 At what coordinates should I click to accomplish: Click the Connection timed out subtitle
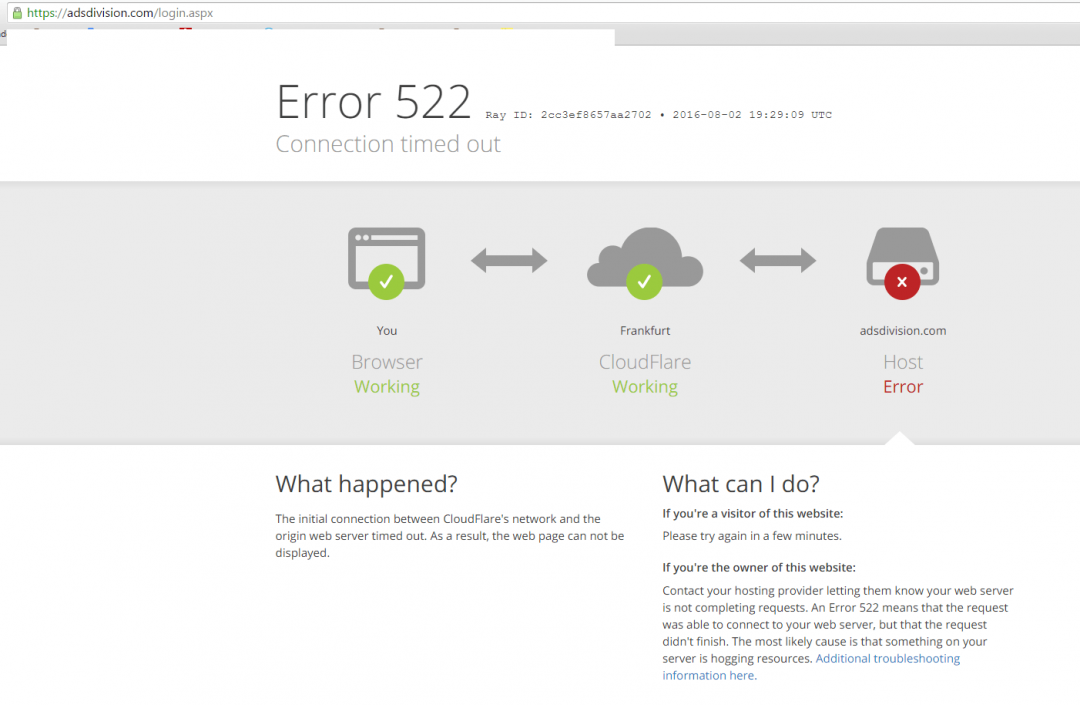[x=388, y=144]
